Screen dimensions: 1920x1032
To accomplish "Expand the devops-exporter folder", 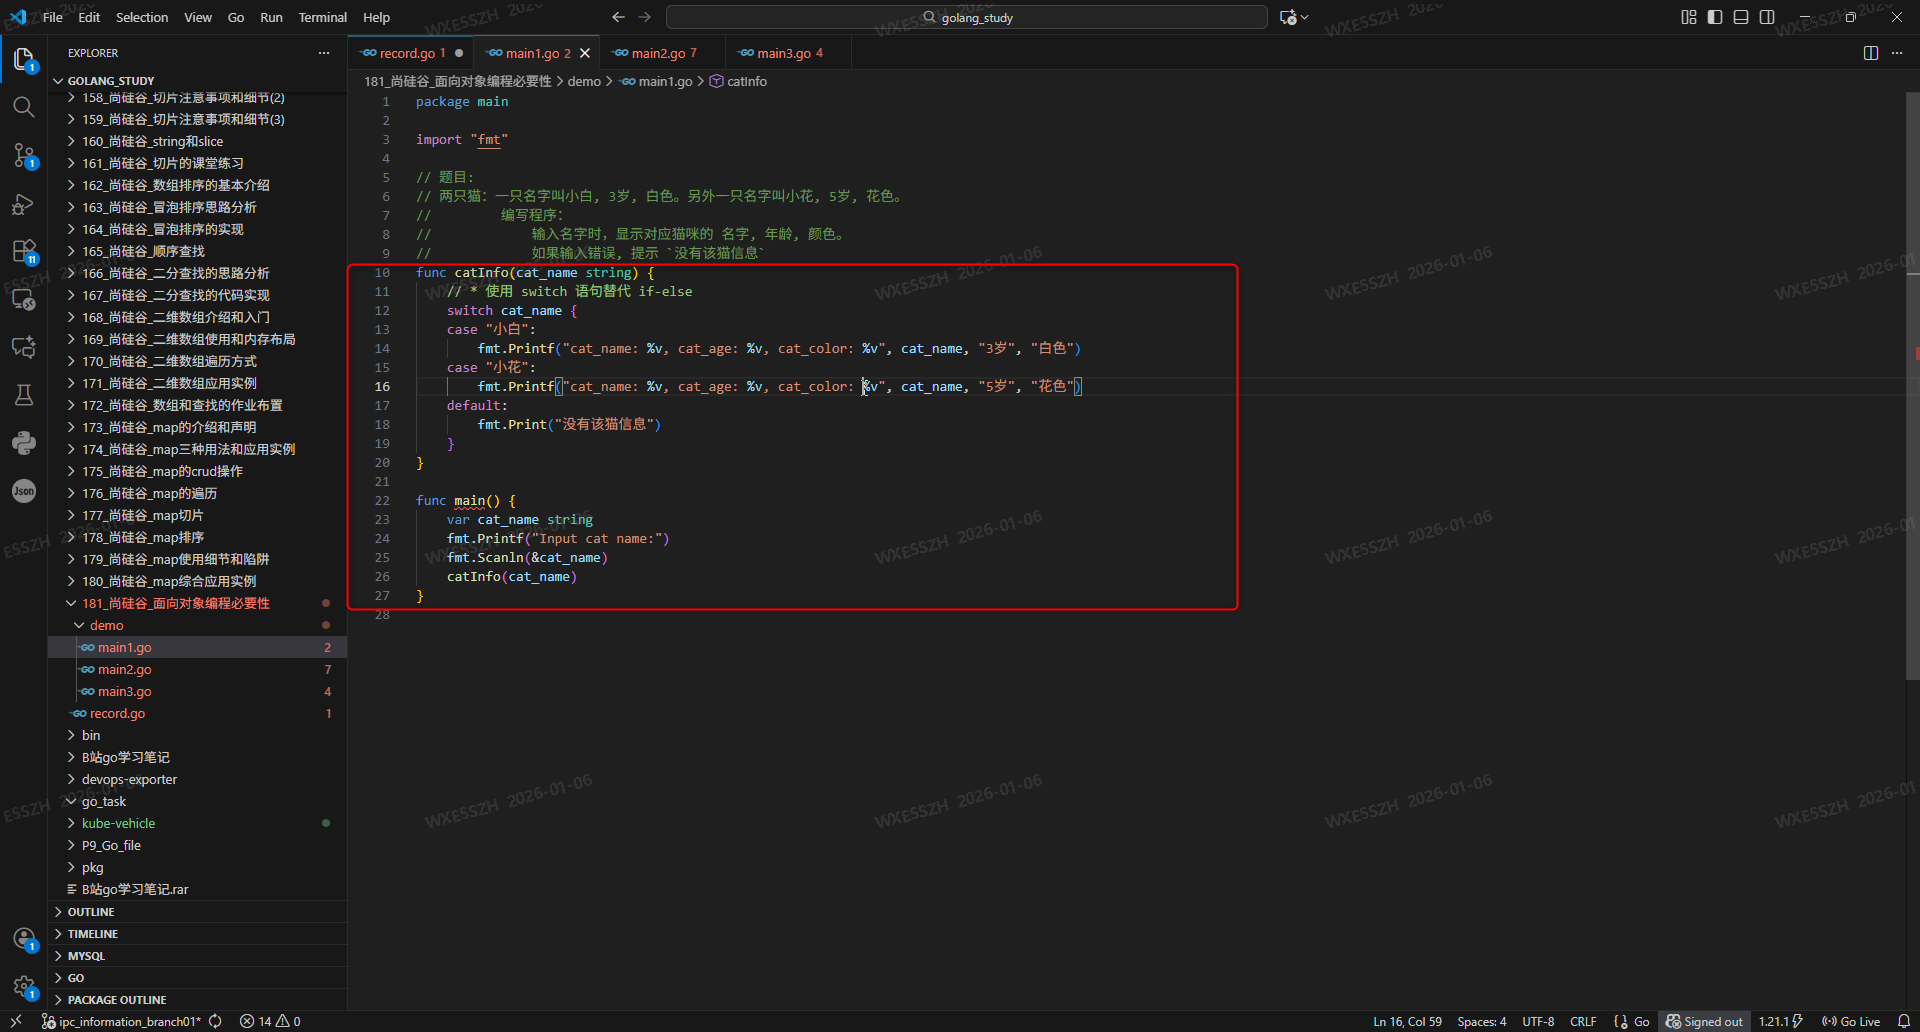I will (x=197, y=779).
